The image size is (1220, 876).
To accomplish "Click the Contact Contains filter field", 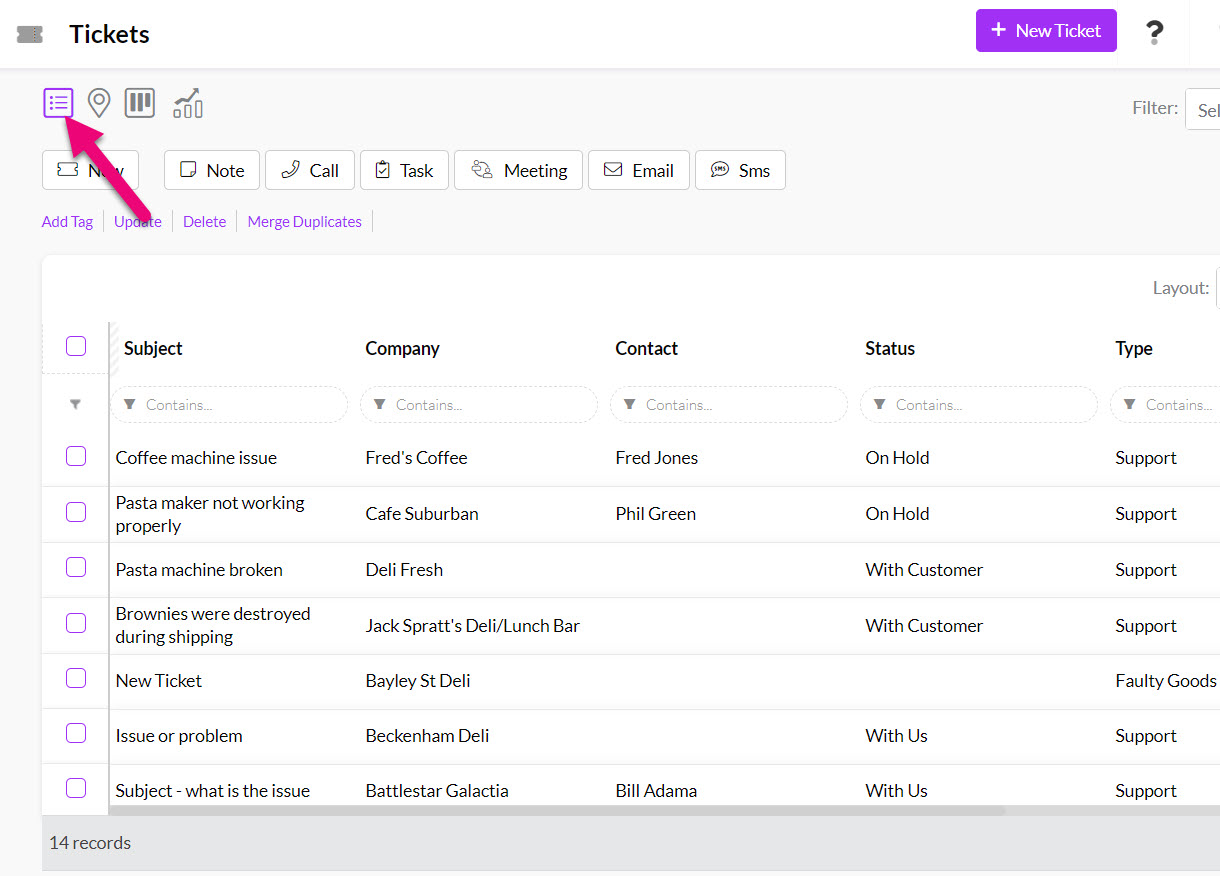I will pos(729,405).
